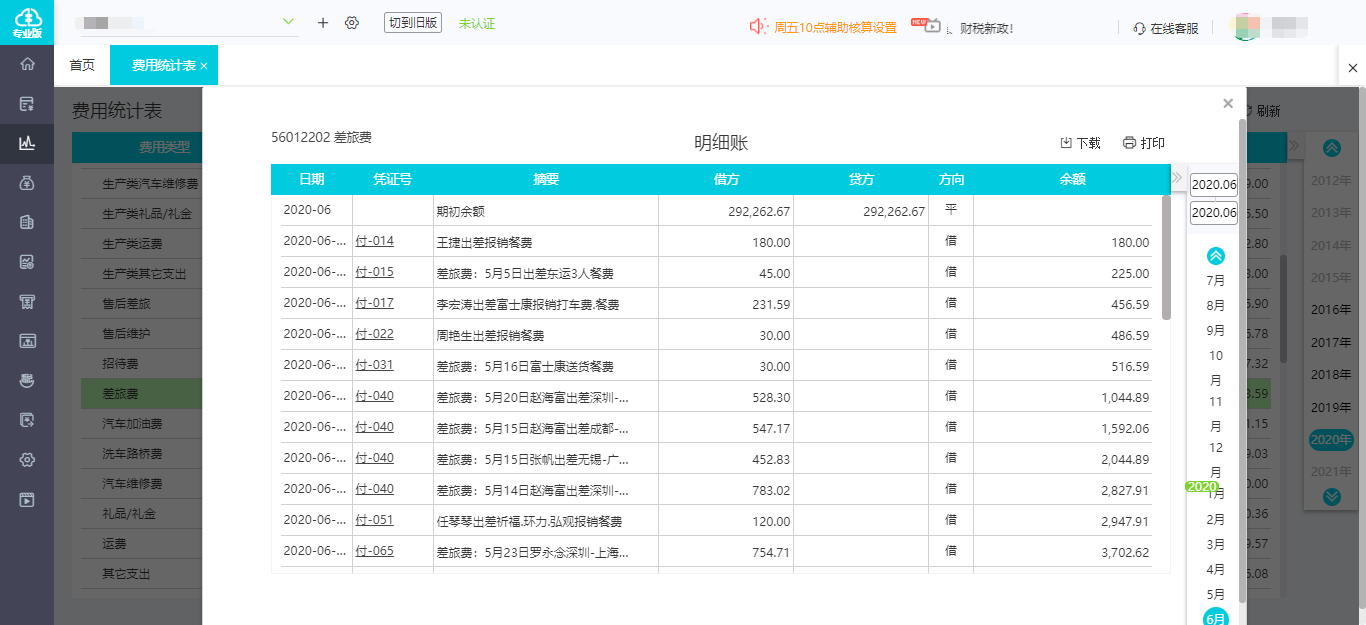Select 差旅费 row in expense list
The width and height of the screenshot is (1366, 625).
(x=141, y=394)
